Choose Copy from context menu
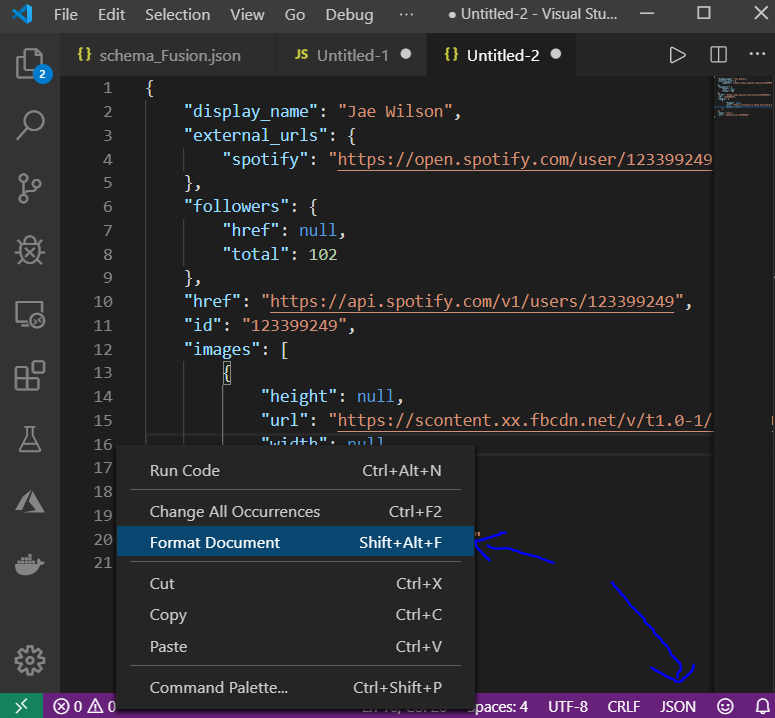This screenshot has height=718, width=775. pyautogui.click(x=296, y=615)
